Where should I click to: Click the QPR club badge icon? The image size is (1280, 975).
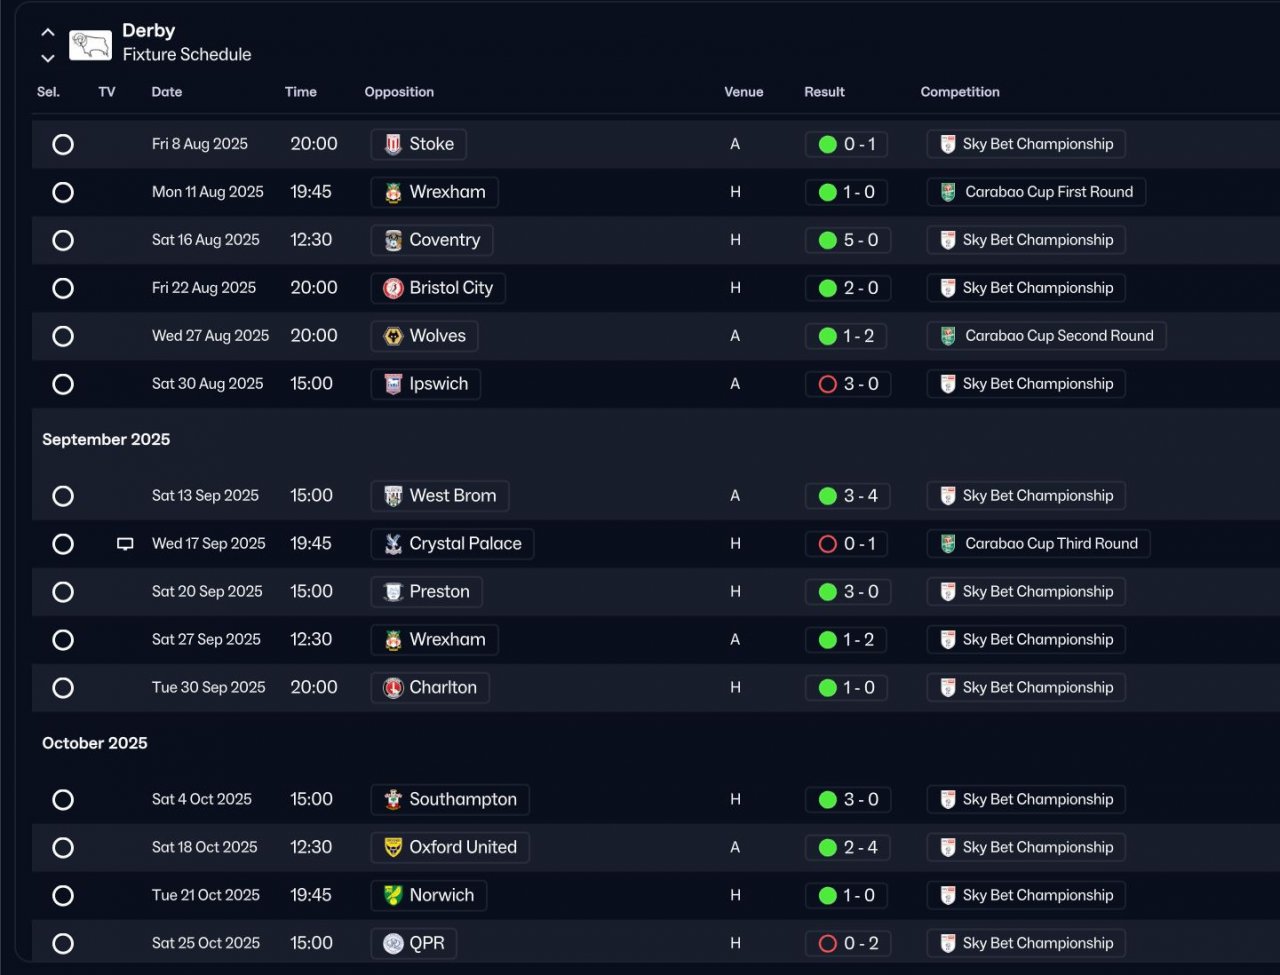pyautogui.click(x=393, y=943)
